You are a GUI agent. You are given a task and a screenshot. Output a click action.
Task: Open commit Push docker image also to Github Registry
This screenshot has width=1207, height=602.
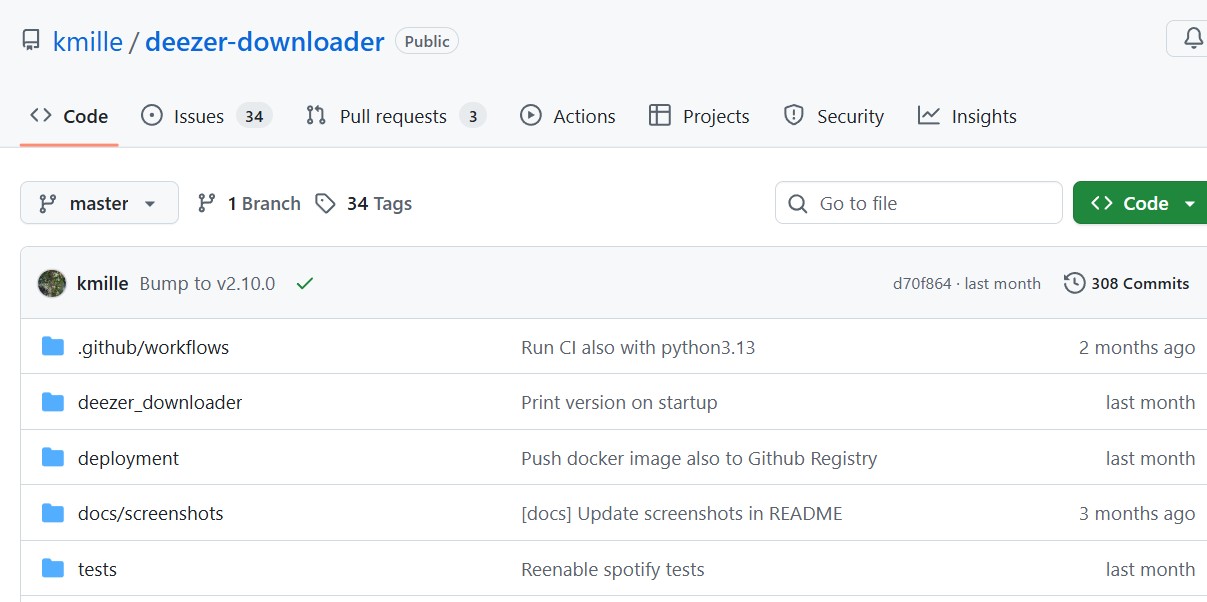pyautogui.click(x=699, y=458)
